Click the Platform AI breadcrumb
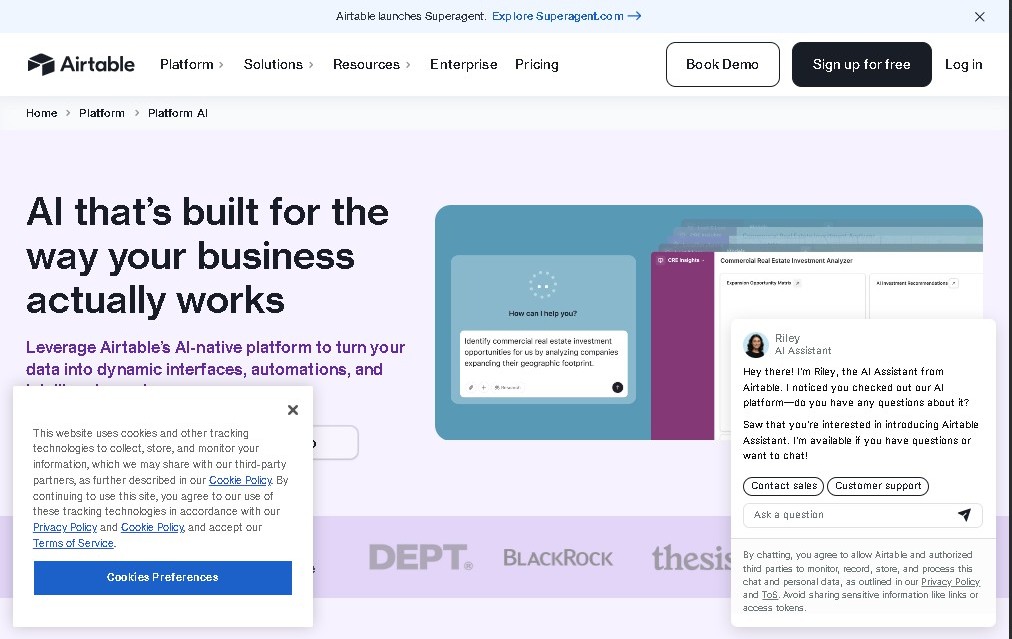 (177, 113)
